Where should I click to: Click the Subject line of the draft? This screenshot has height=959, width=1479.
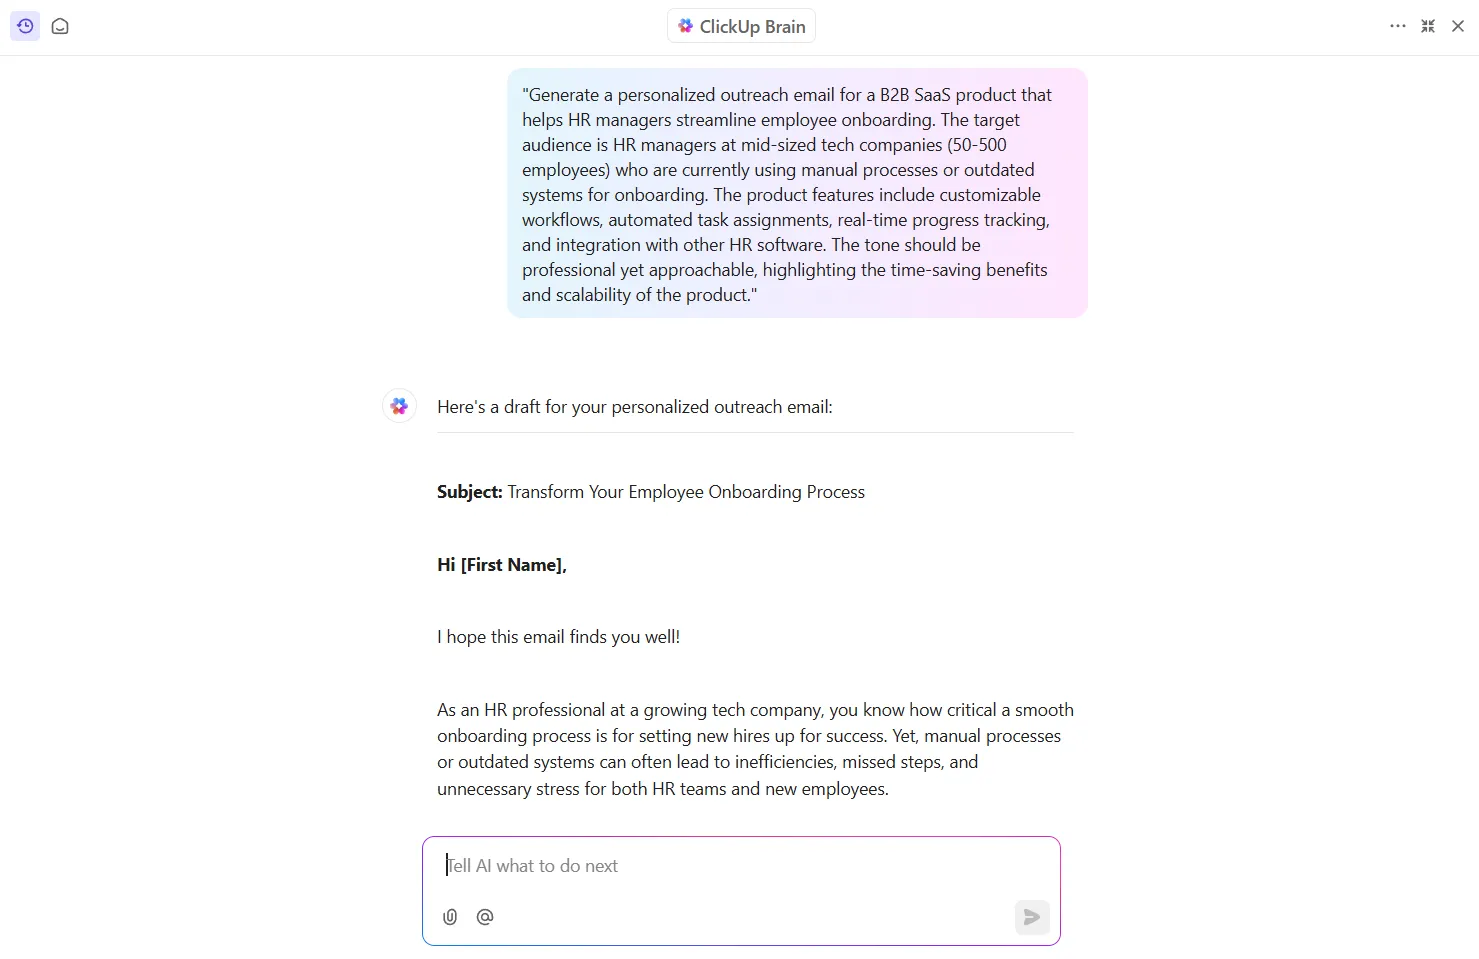pyautogui.click(x=651, y=492)
